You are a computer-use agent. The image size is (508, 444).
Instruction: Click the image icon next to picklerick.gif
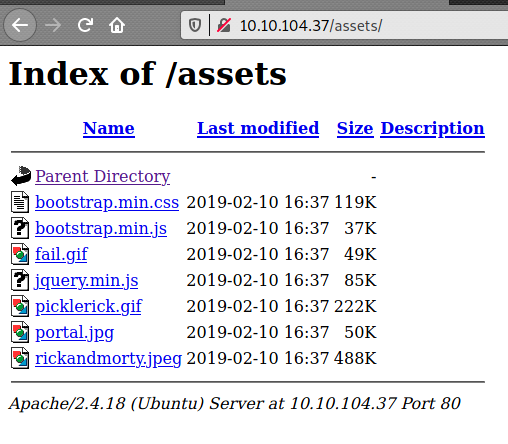[x=20, y=306]
